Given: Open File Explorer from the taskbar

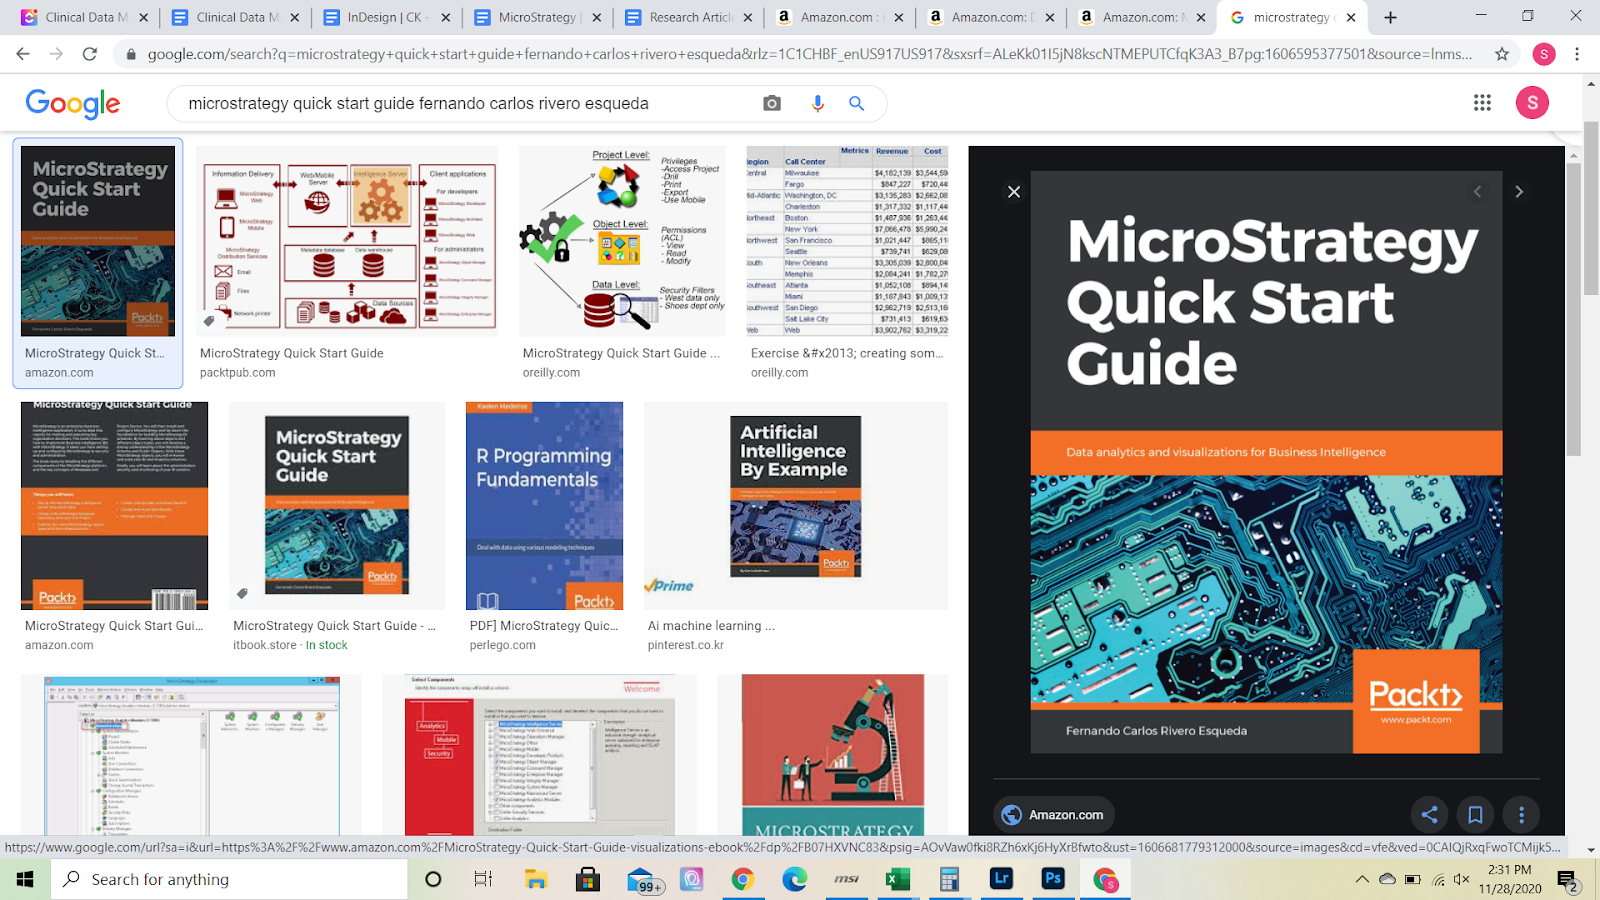Looking at the screenshot, I should click(x=536, y=879).
